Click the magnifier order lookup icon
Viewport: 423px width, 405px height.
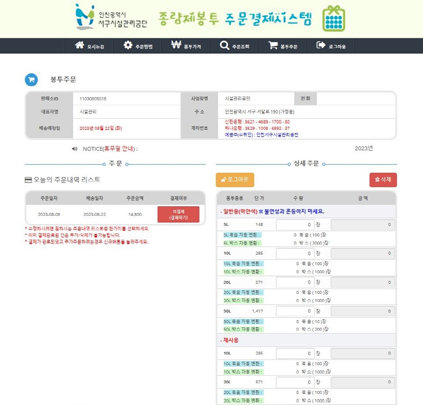(224, 45)
